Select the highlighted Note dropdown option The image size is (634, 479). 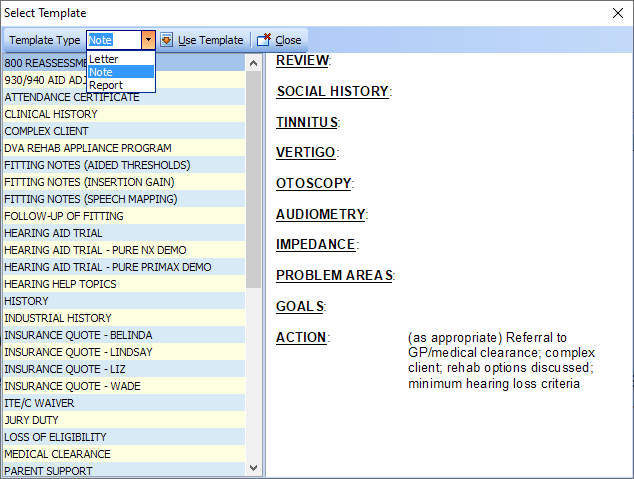(101, 72)
